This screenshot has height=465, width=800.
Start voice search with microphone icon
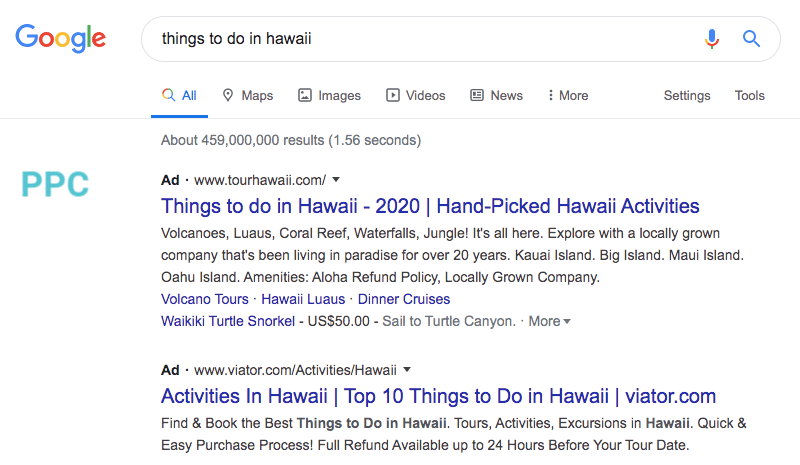[712, 39]
